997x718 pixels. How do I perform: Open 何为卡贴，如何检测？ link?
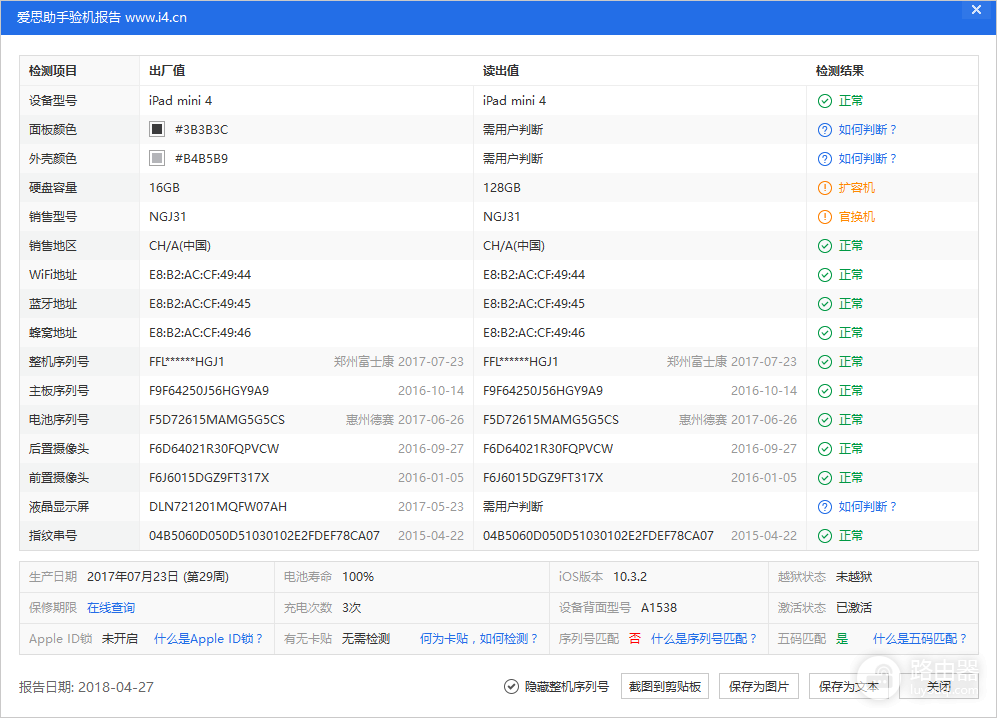(x=479, y=639)
